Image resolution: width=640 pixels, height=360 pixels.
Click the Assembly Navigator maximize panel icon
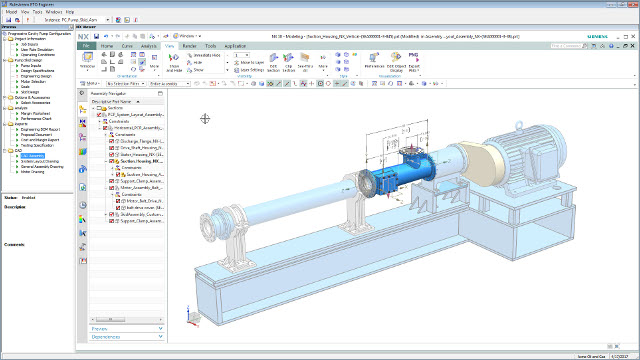(160, 93)
